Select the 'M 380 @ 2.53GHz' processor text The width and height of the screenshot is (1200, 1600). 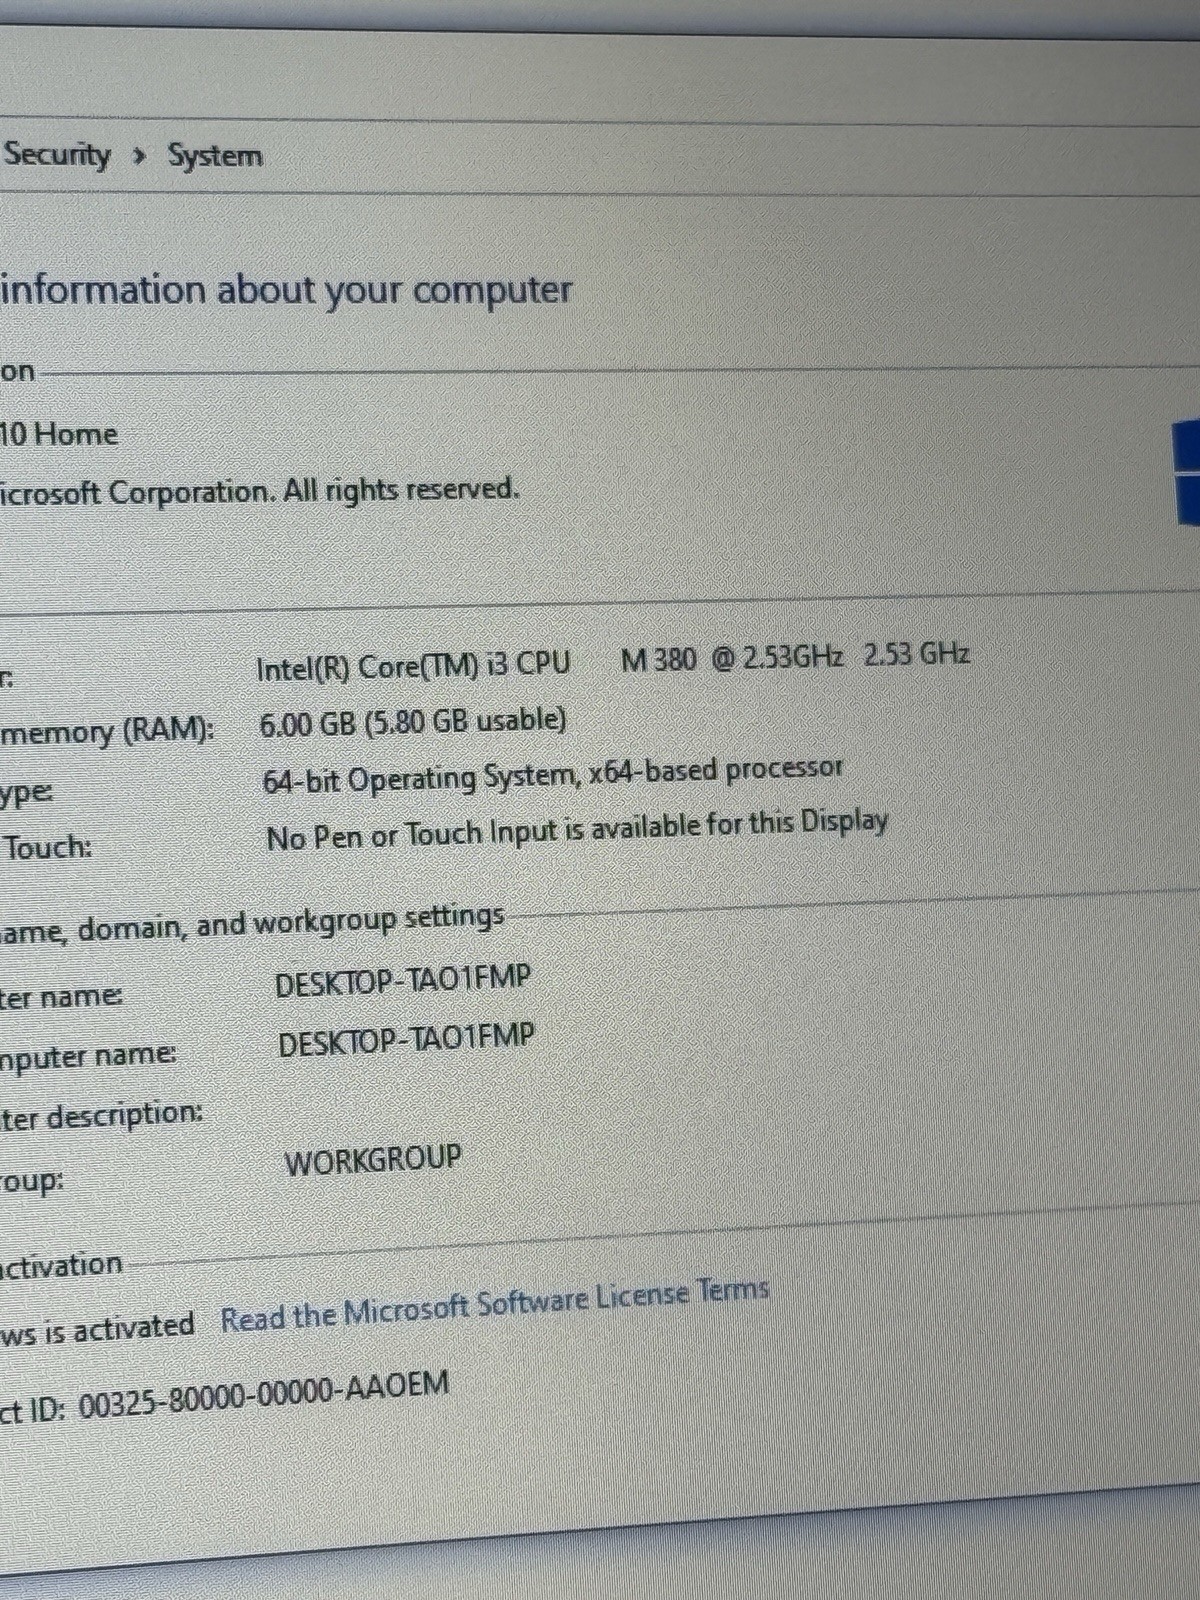click(732, 658)
